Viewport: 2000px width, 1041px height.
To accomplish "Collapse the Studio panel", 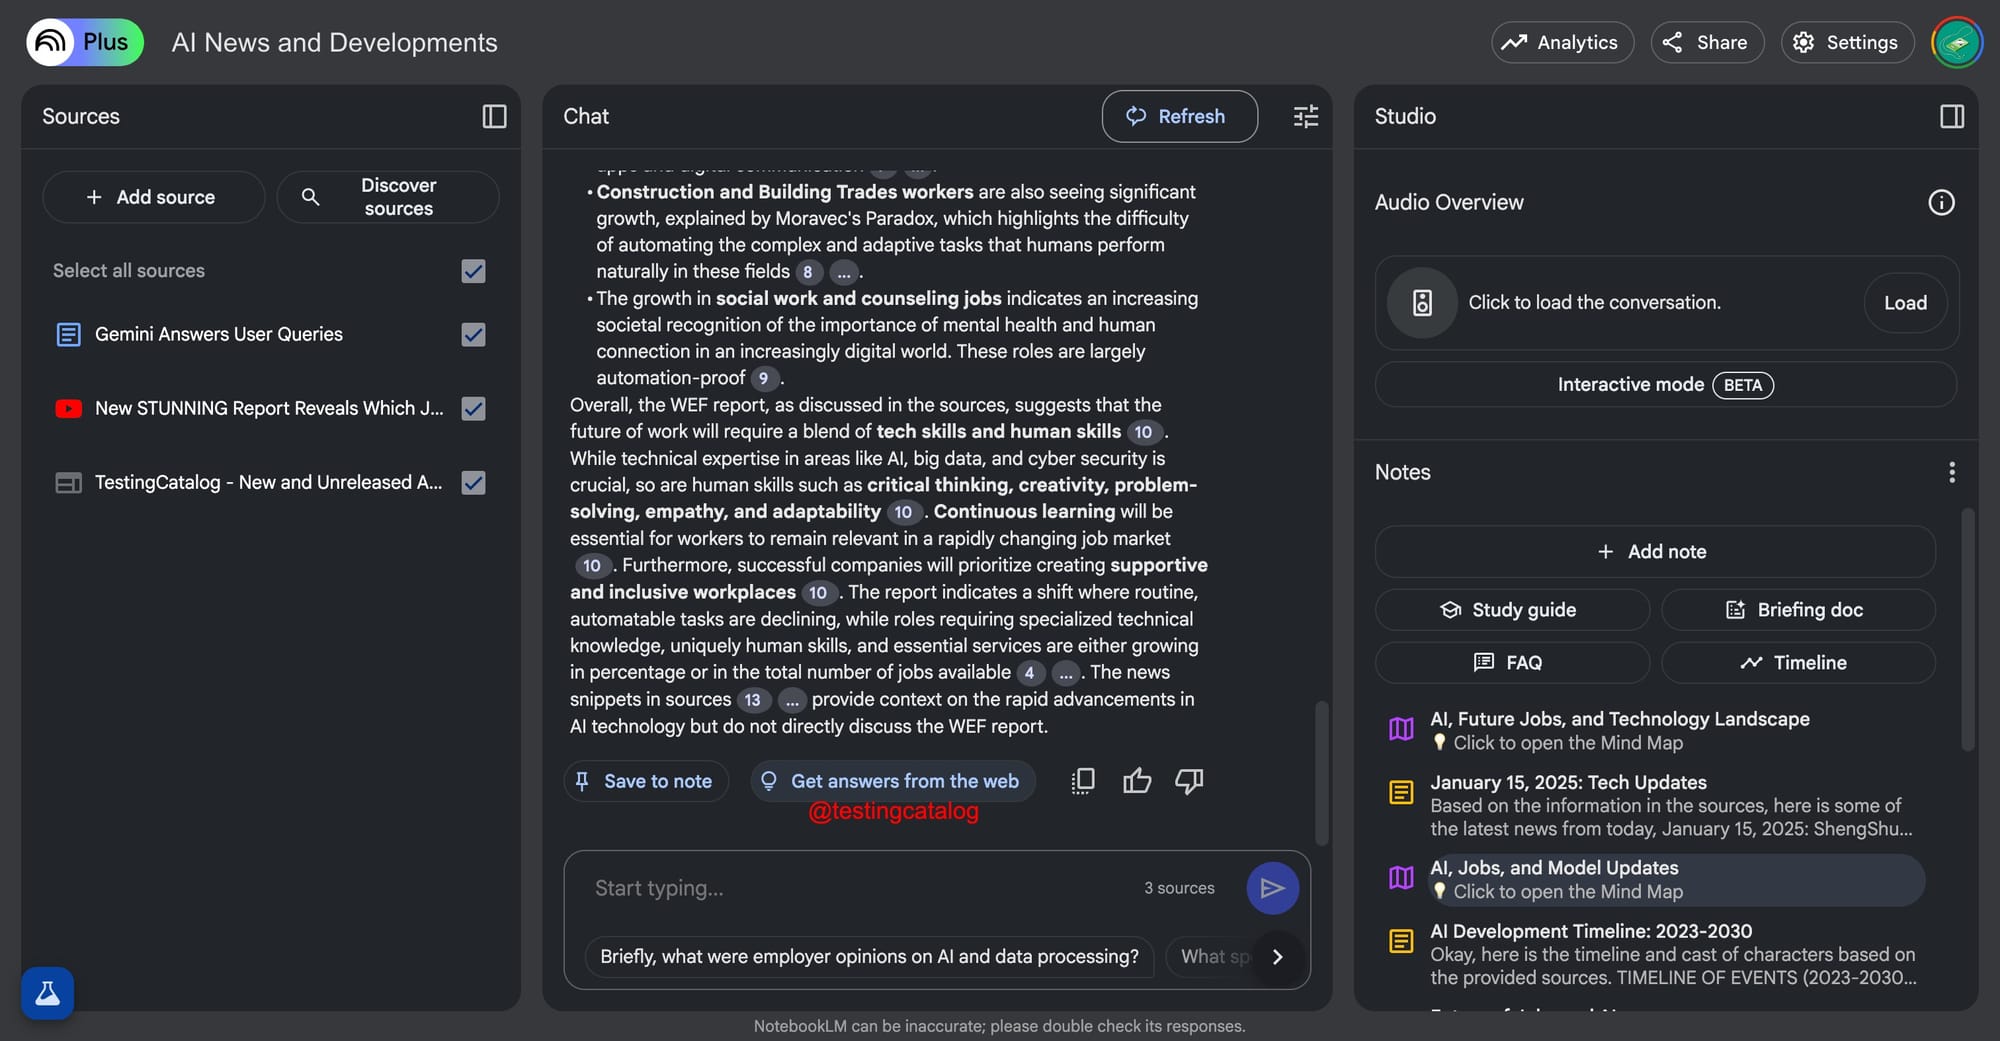I will point(1952,117).
